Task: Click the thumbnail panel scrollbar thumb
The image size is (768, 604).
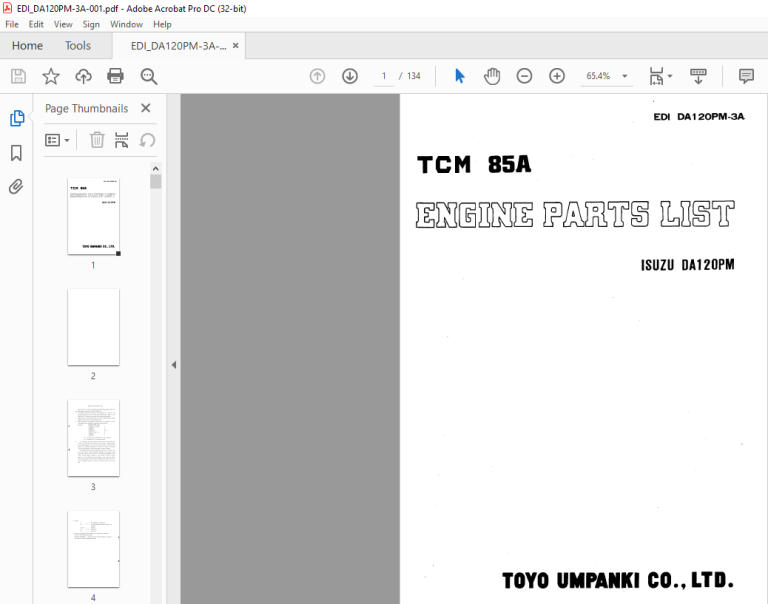Action: point(156,182)
